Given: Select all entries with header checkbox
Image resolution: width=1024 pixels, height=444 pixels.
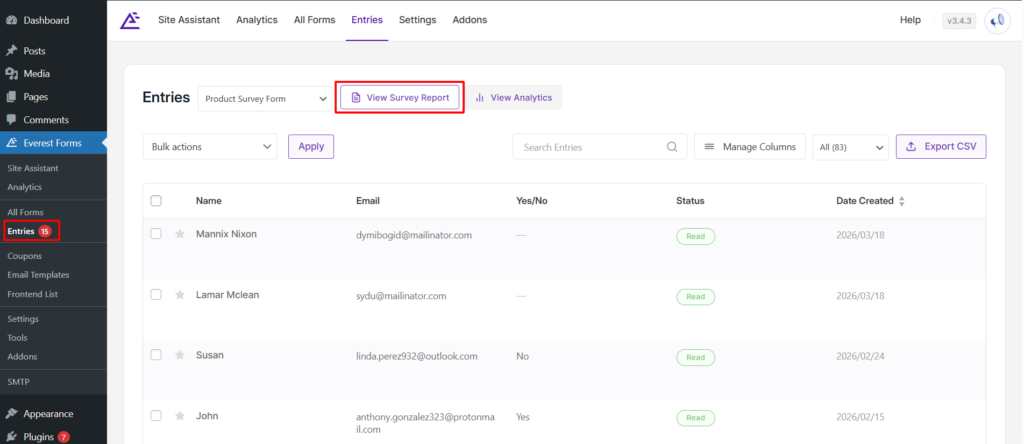Looking at the screenshot, I should click(155, 201).
